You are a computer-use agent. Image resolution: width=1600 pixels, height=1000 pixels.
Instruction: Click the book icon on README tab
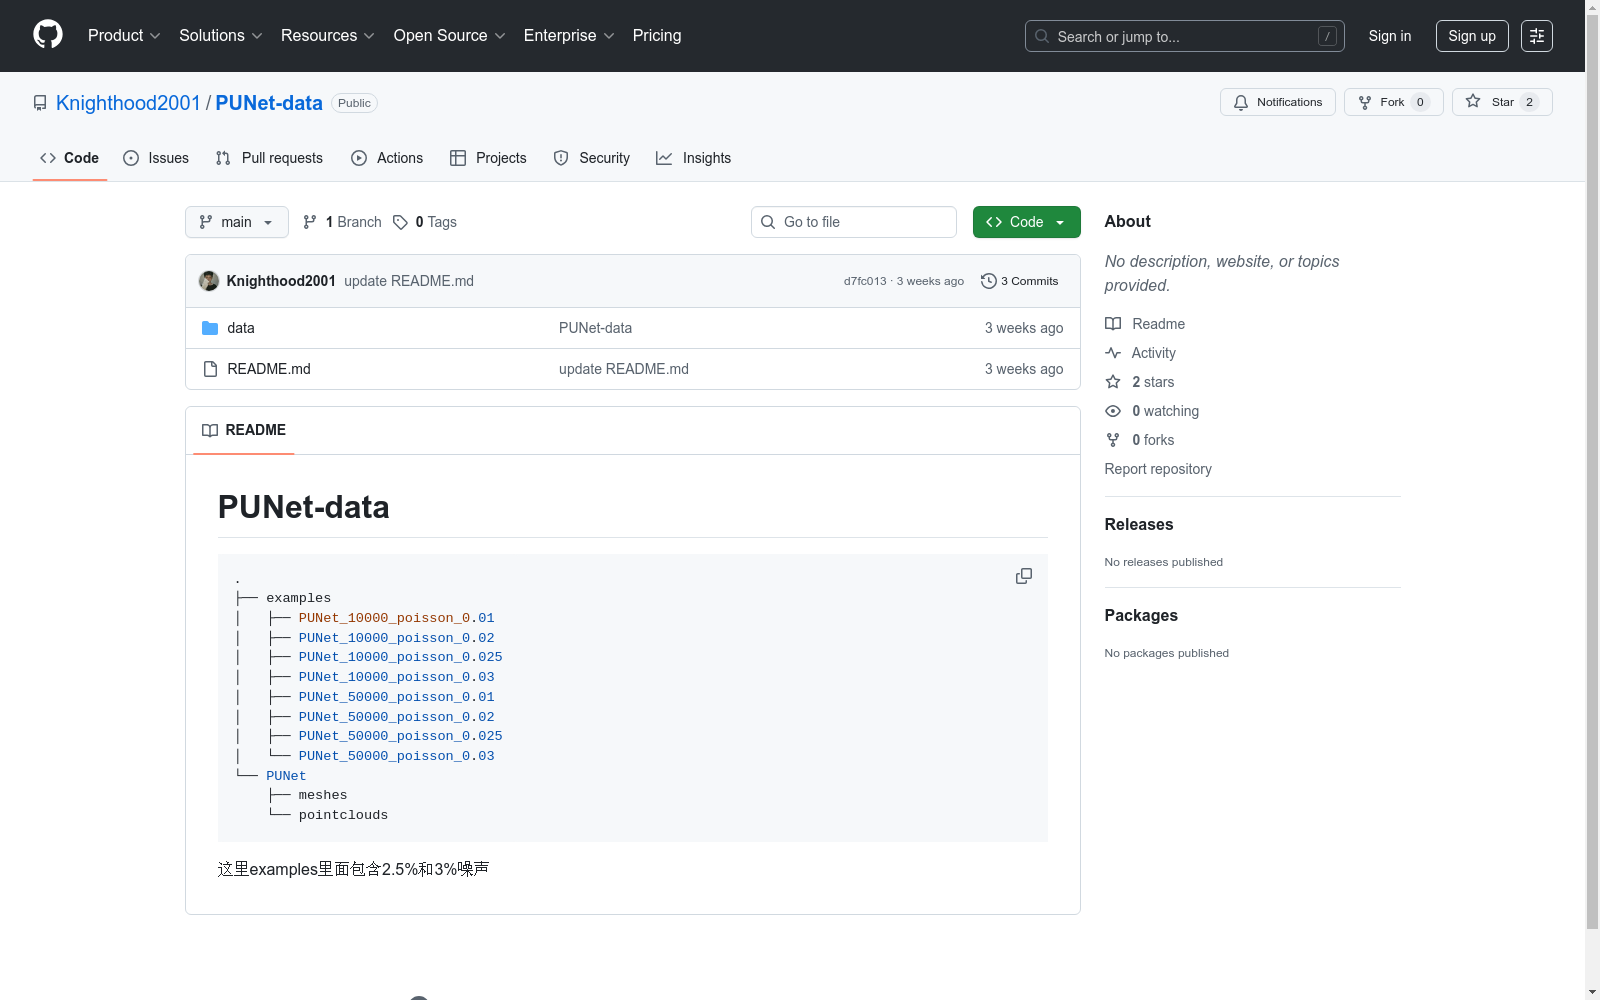(210, 430)
